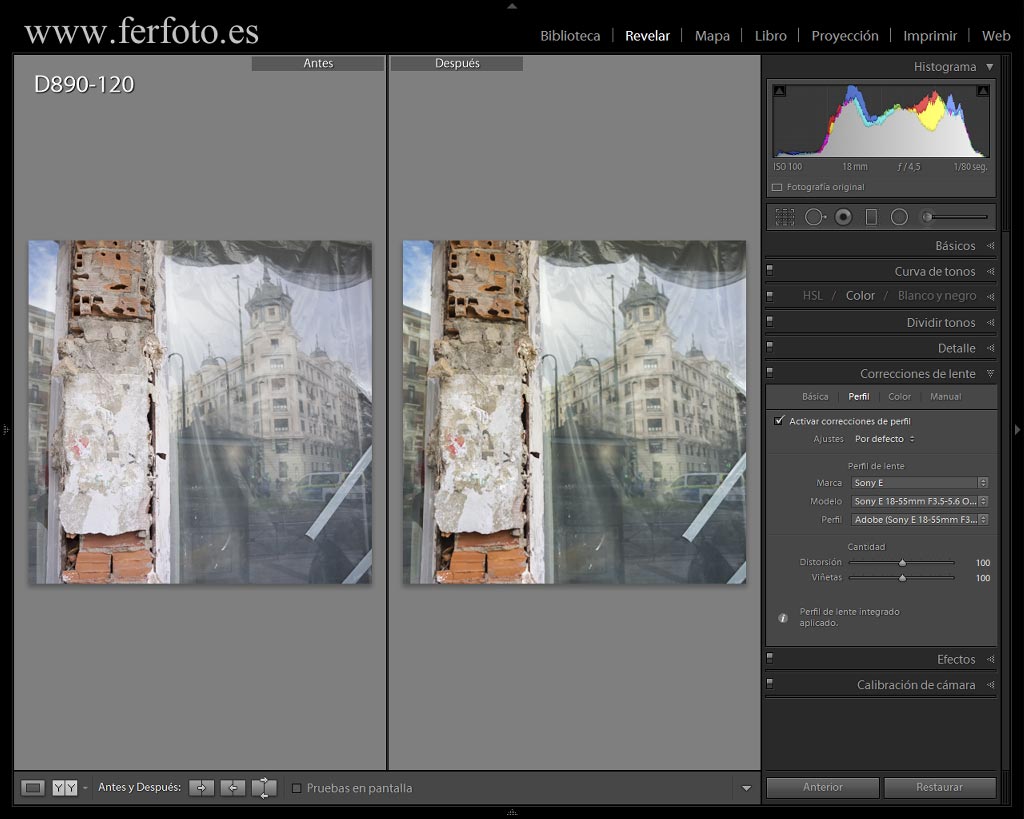Show the left panel group arrow
Image resolution: width=1024 pixels, height=819 pixels.
(5, 430)
